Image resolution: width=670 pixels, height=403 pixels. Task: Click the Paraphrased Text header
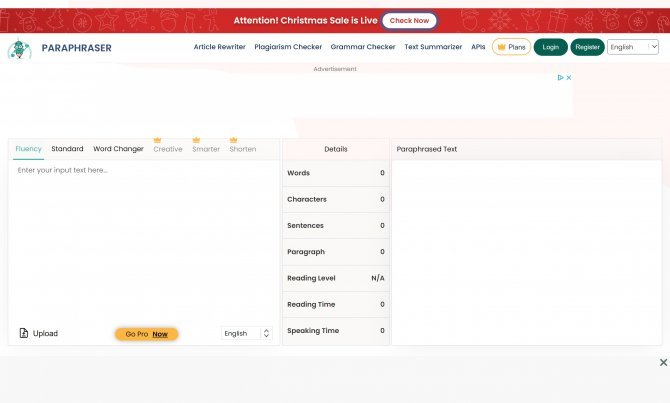(426, 149)
